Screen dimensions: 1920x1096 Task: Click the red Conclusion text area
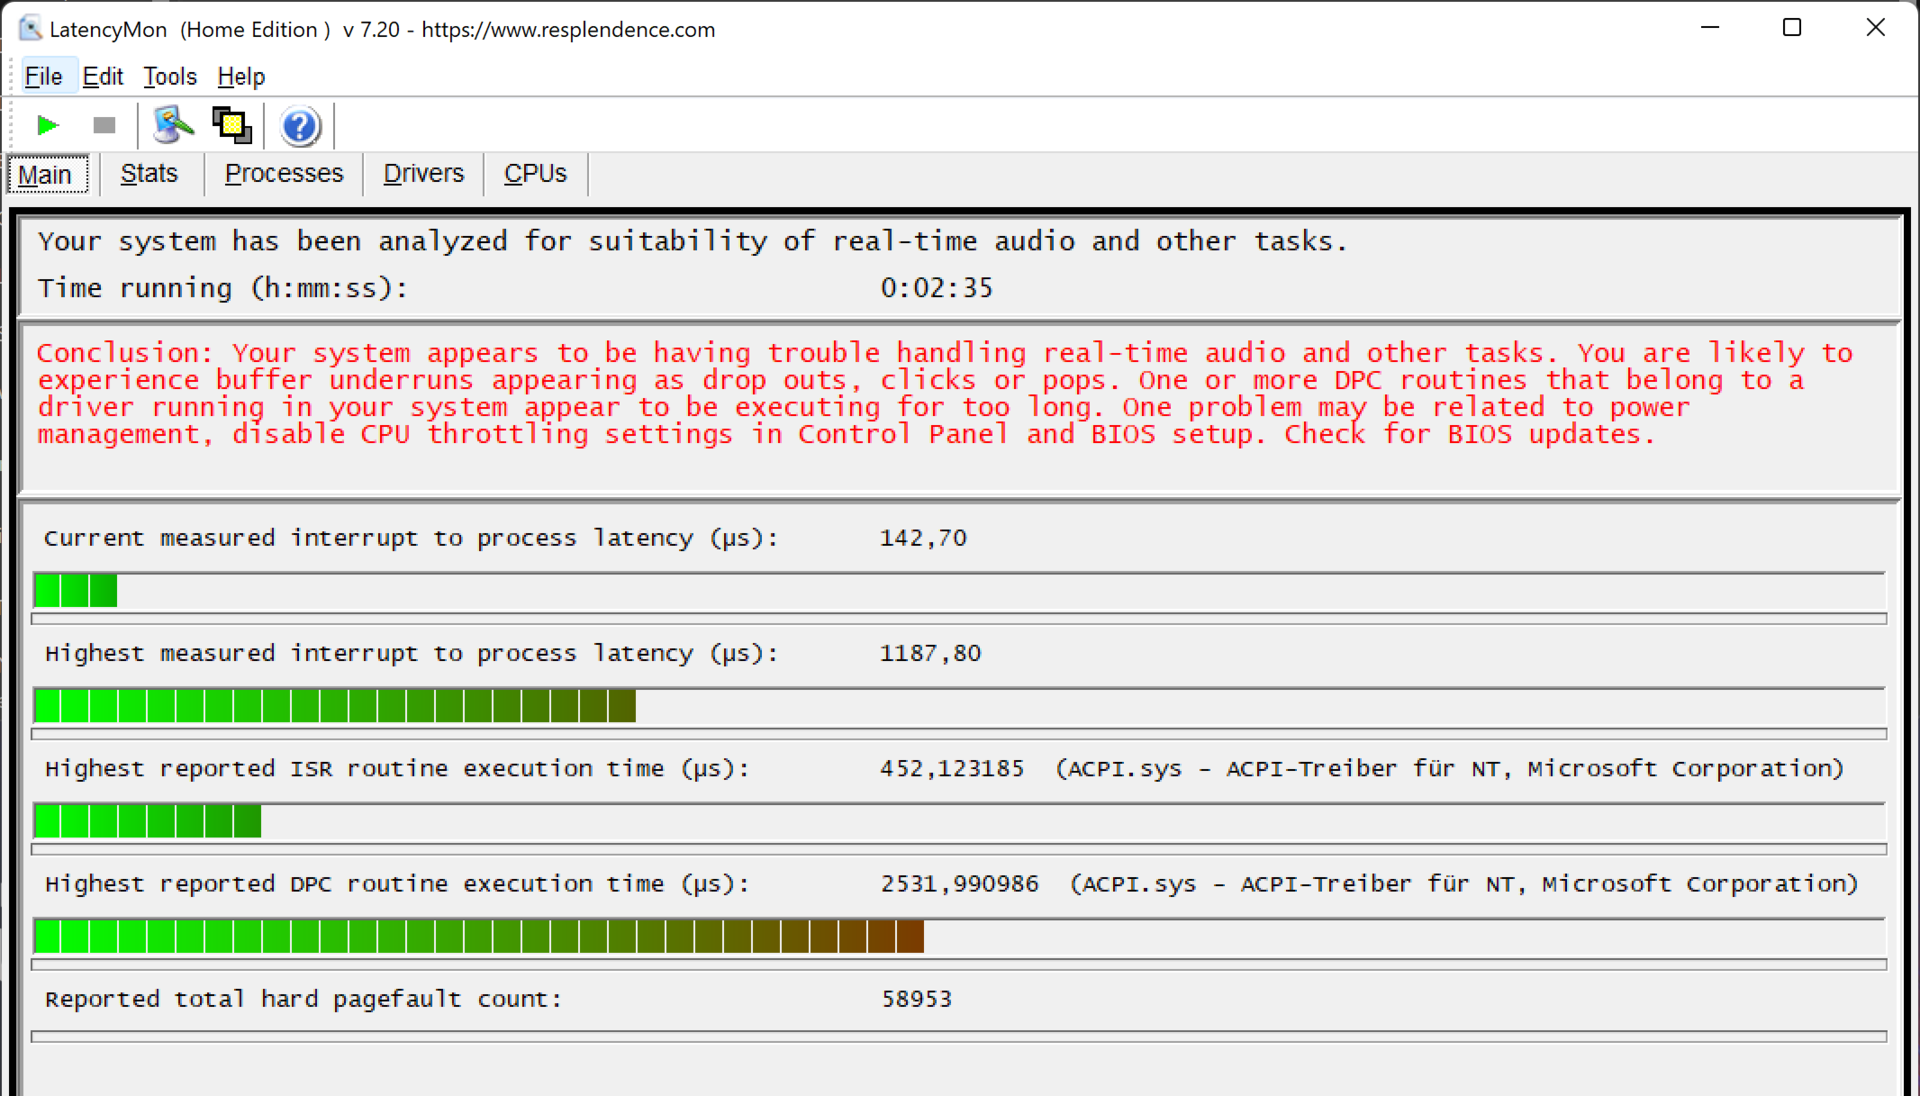[x=944, y=393]
